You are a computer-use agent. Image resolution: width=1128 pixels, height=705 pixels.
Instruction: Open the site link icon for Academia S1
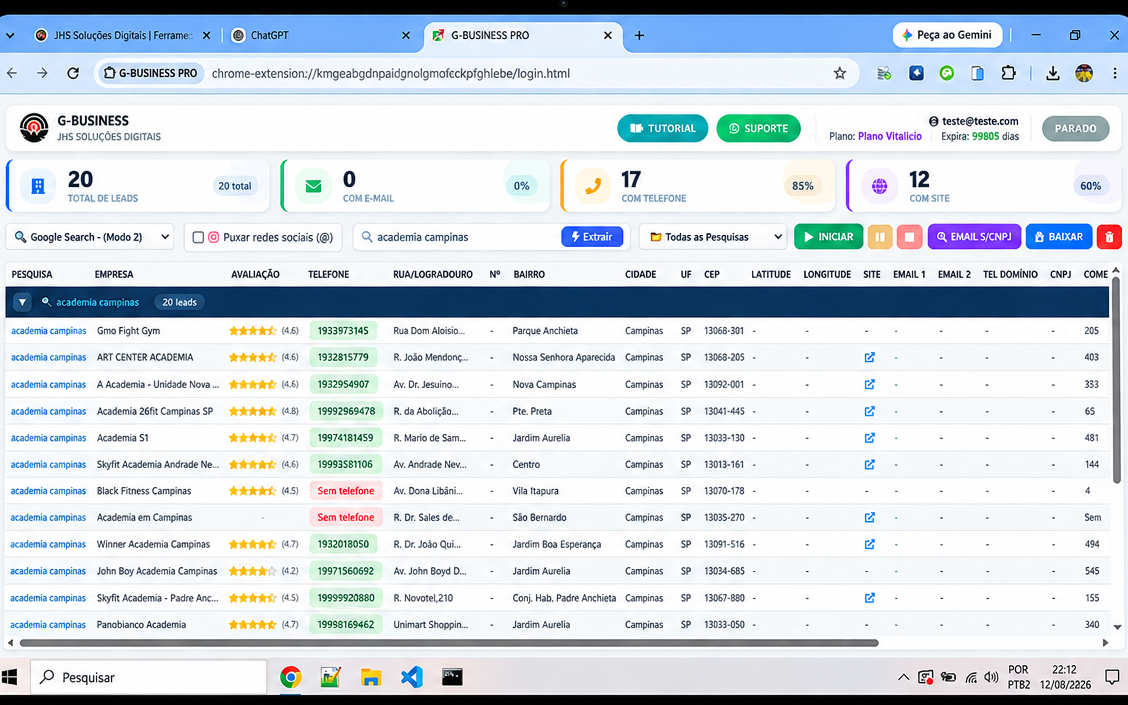tap(870, 438)
